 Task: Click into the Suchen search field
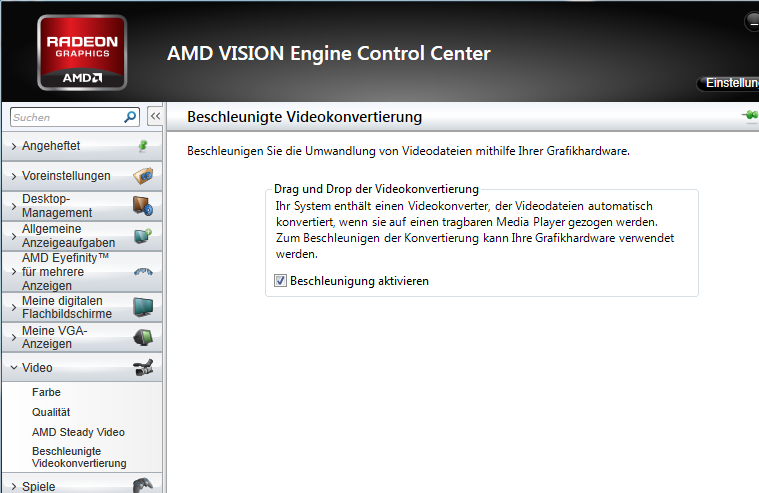click(67, 117)
